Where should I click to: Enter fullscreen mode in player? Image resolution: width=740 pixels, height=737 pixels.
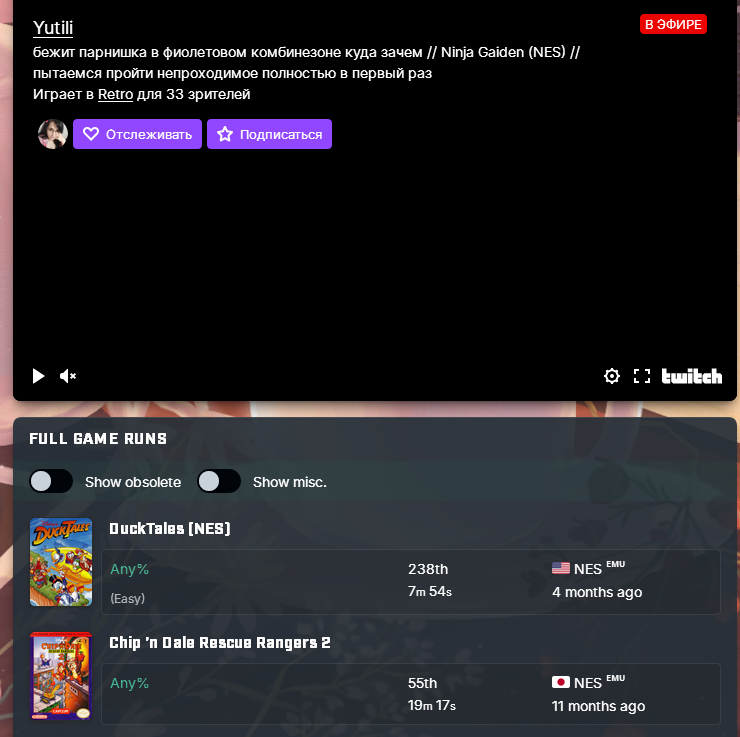(641, 376)
